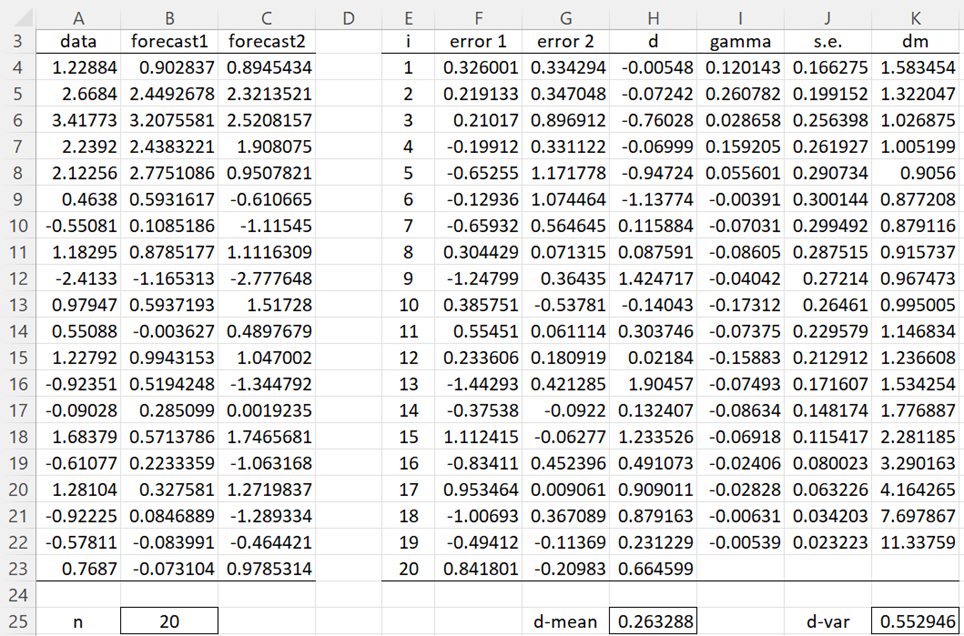Select the s.e. heading cell
Image resolution: width=964 pixels, height=636 pixels.
(x=828, y=41)
